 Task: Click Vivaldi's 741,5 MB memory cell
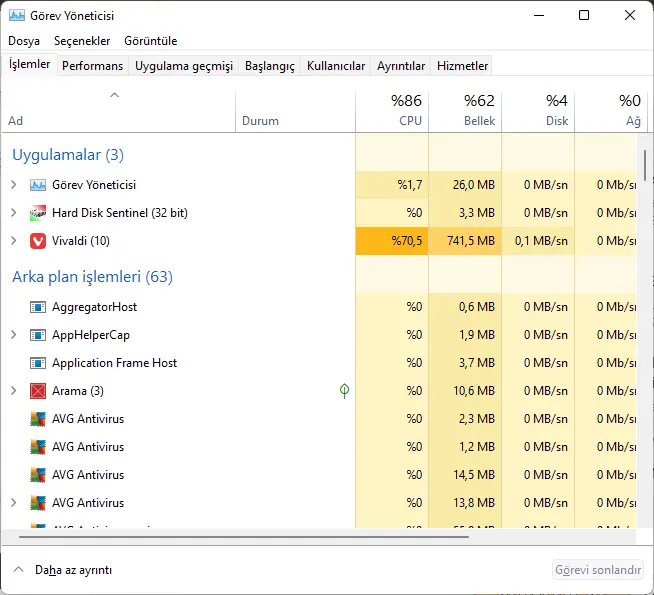(465, 241)
